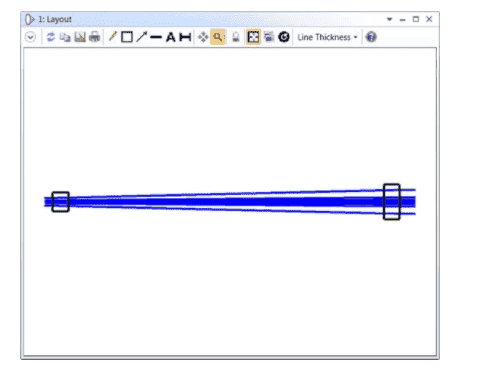Image resolution: width=486 pixels, height=374 pixels.
Task: Toggle the zoom magnifier tool
Action: (218, 37)
